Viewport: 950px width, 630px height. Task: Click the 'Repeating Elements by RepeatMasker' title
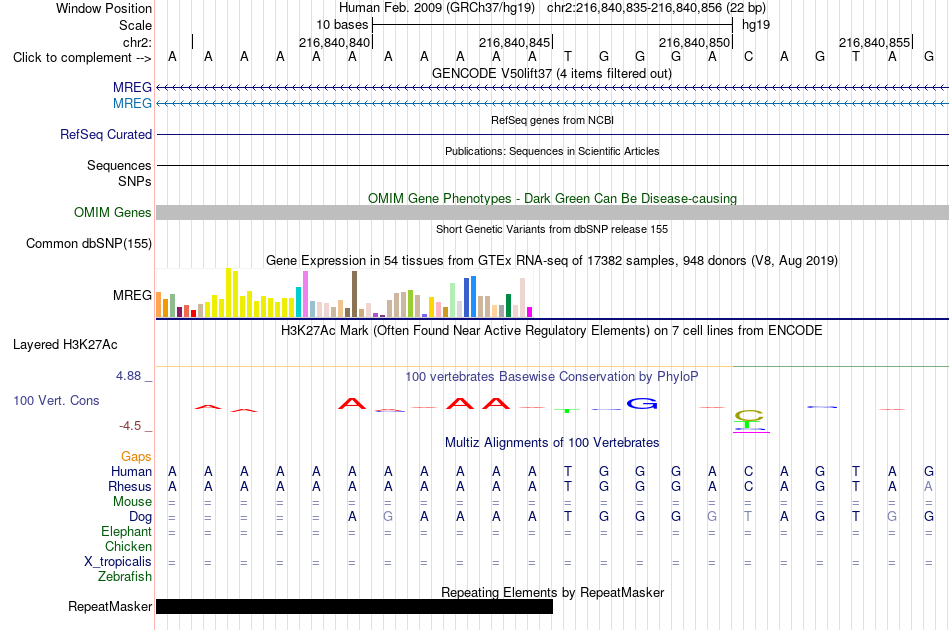point(553,592)
